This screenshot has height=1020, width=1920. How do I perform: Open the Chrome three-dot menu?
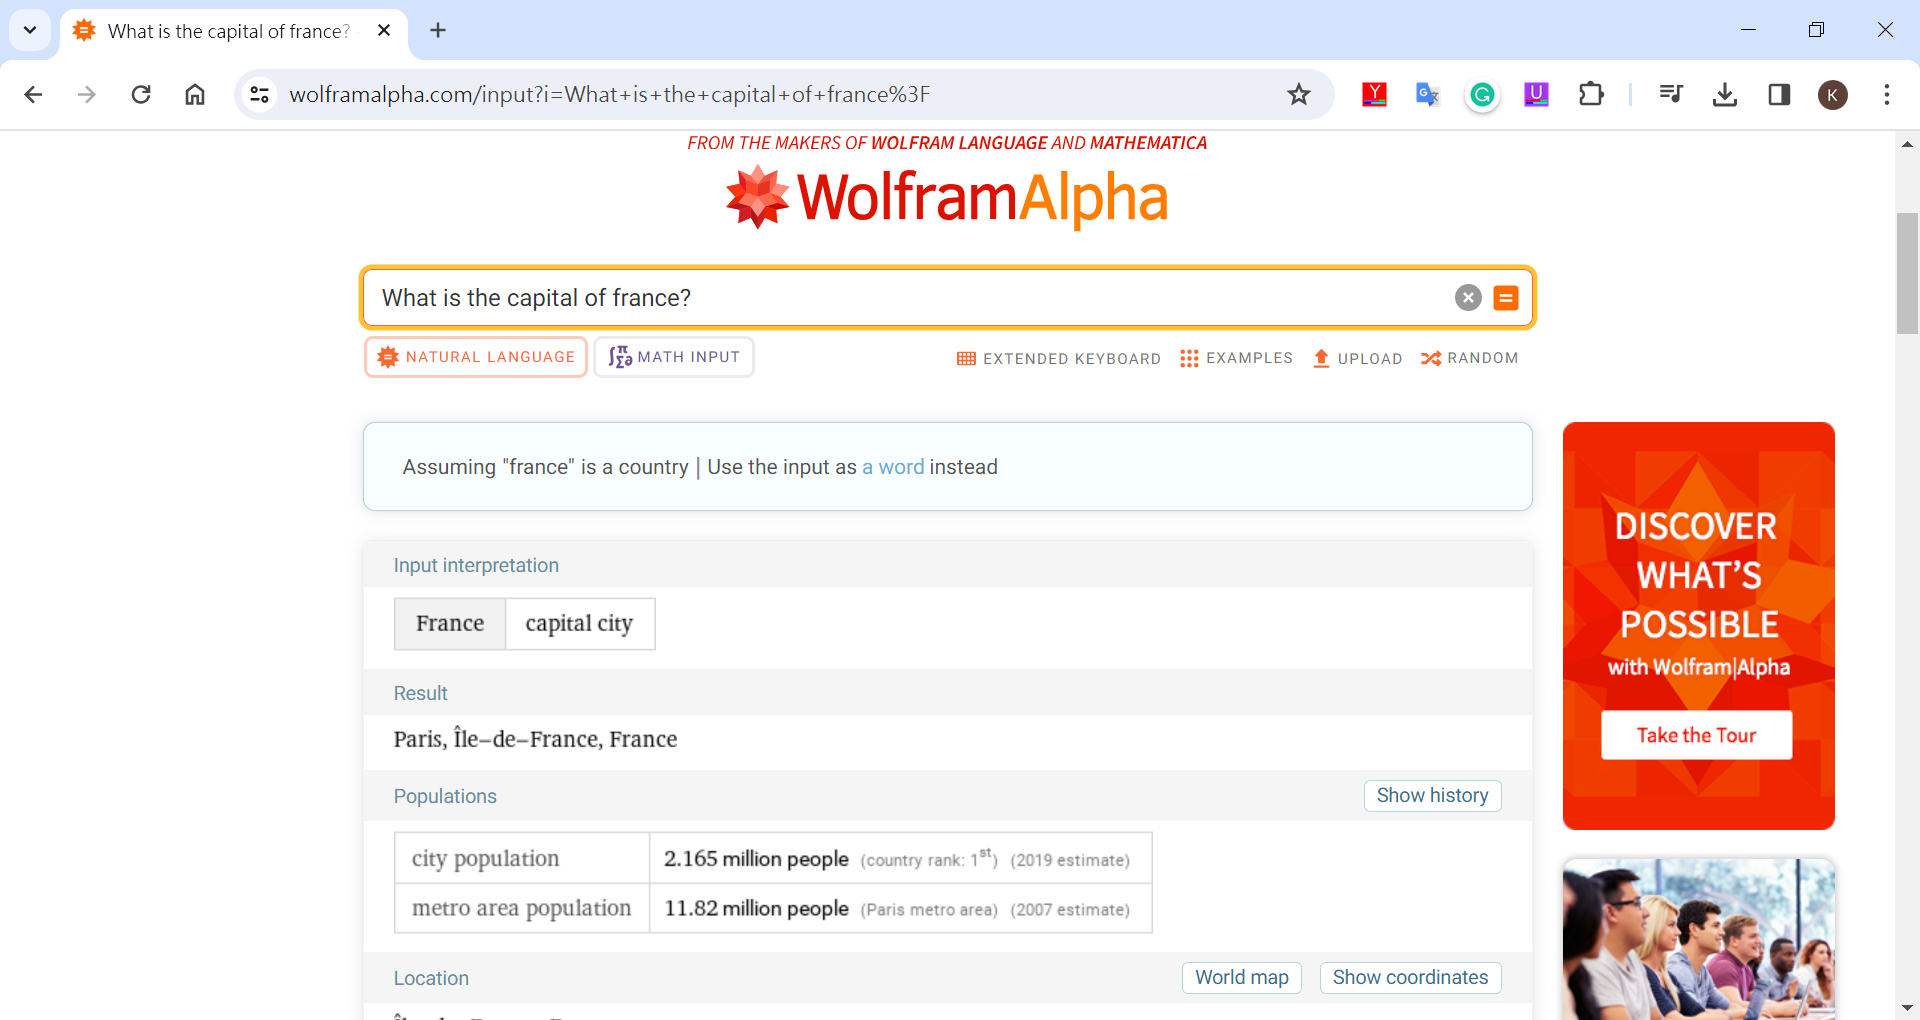point(1886,95)
